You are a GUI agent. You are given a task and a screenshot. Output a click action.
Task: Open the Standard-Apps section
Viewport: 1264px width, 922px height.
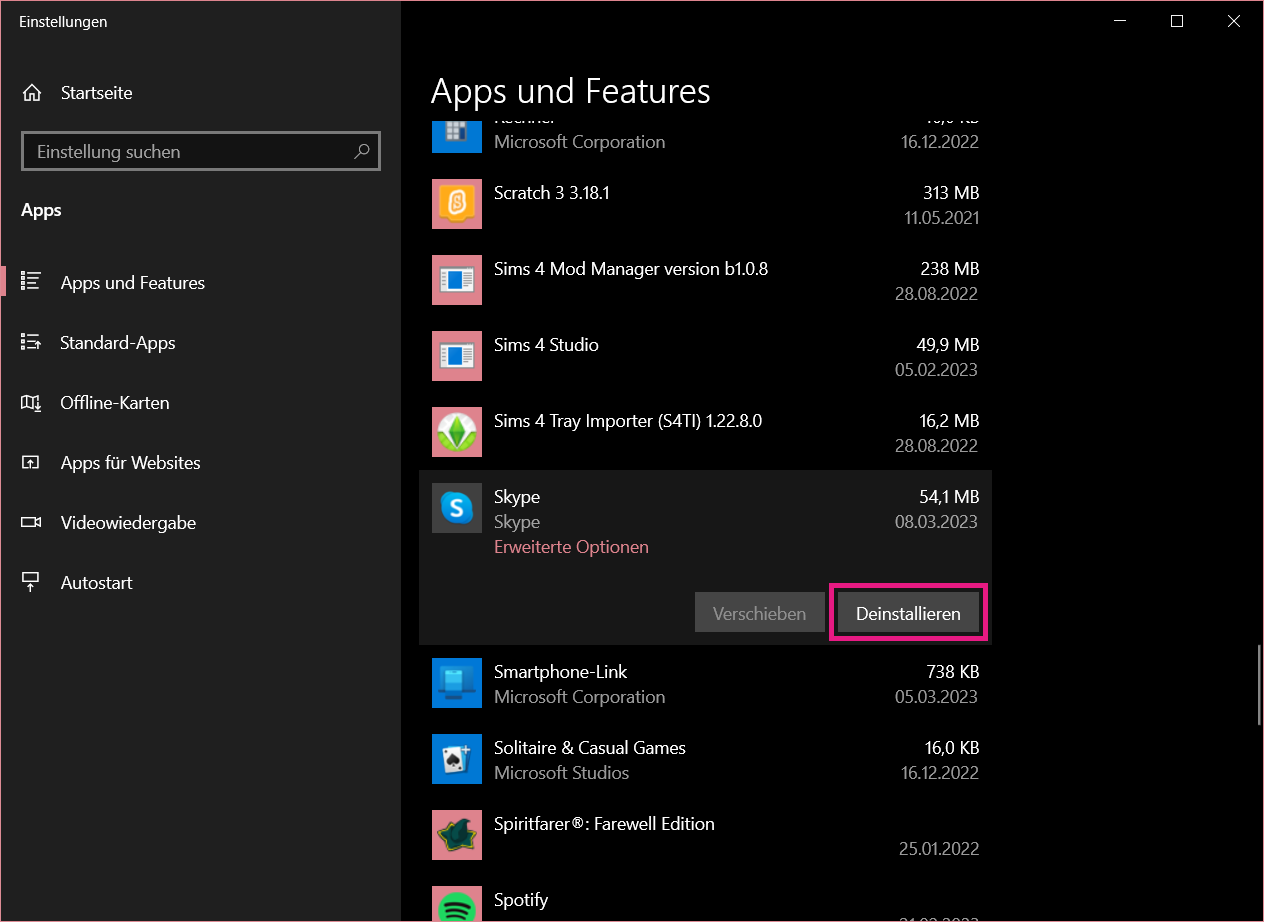117,343
